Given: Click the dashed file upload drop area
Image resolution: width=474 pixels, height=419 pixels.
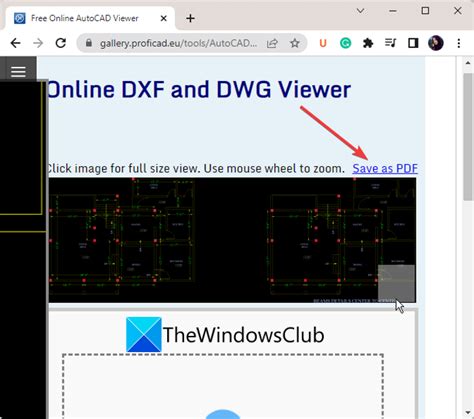Looking at the screenshot, I should tap(223, 386).
